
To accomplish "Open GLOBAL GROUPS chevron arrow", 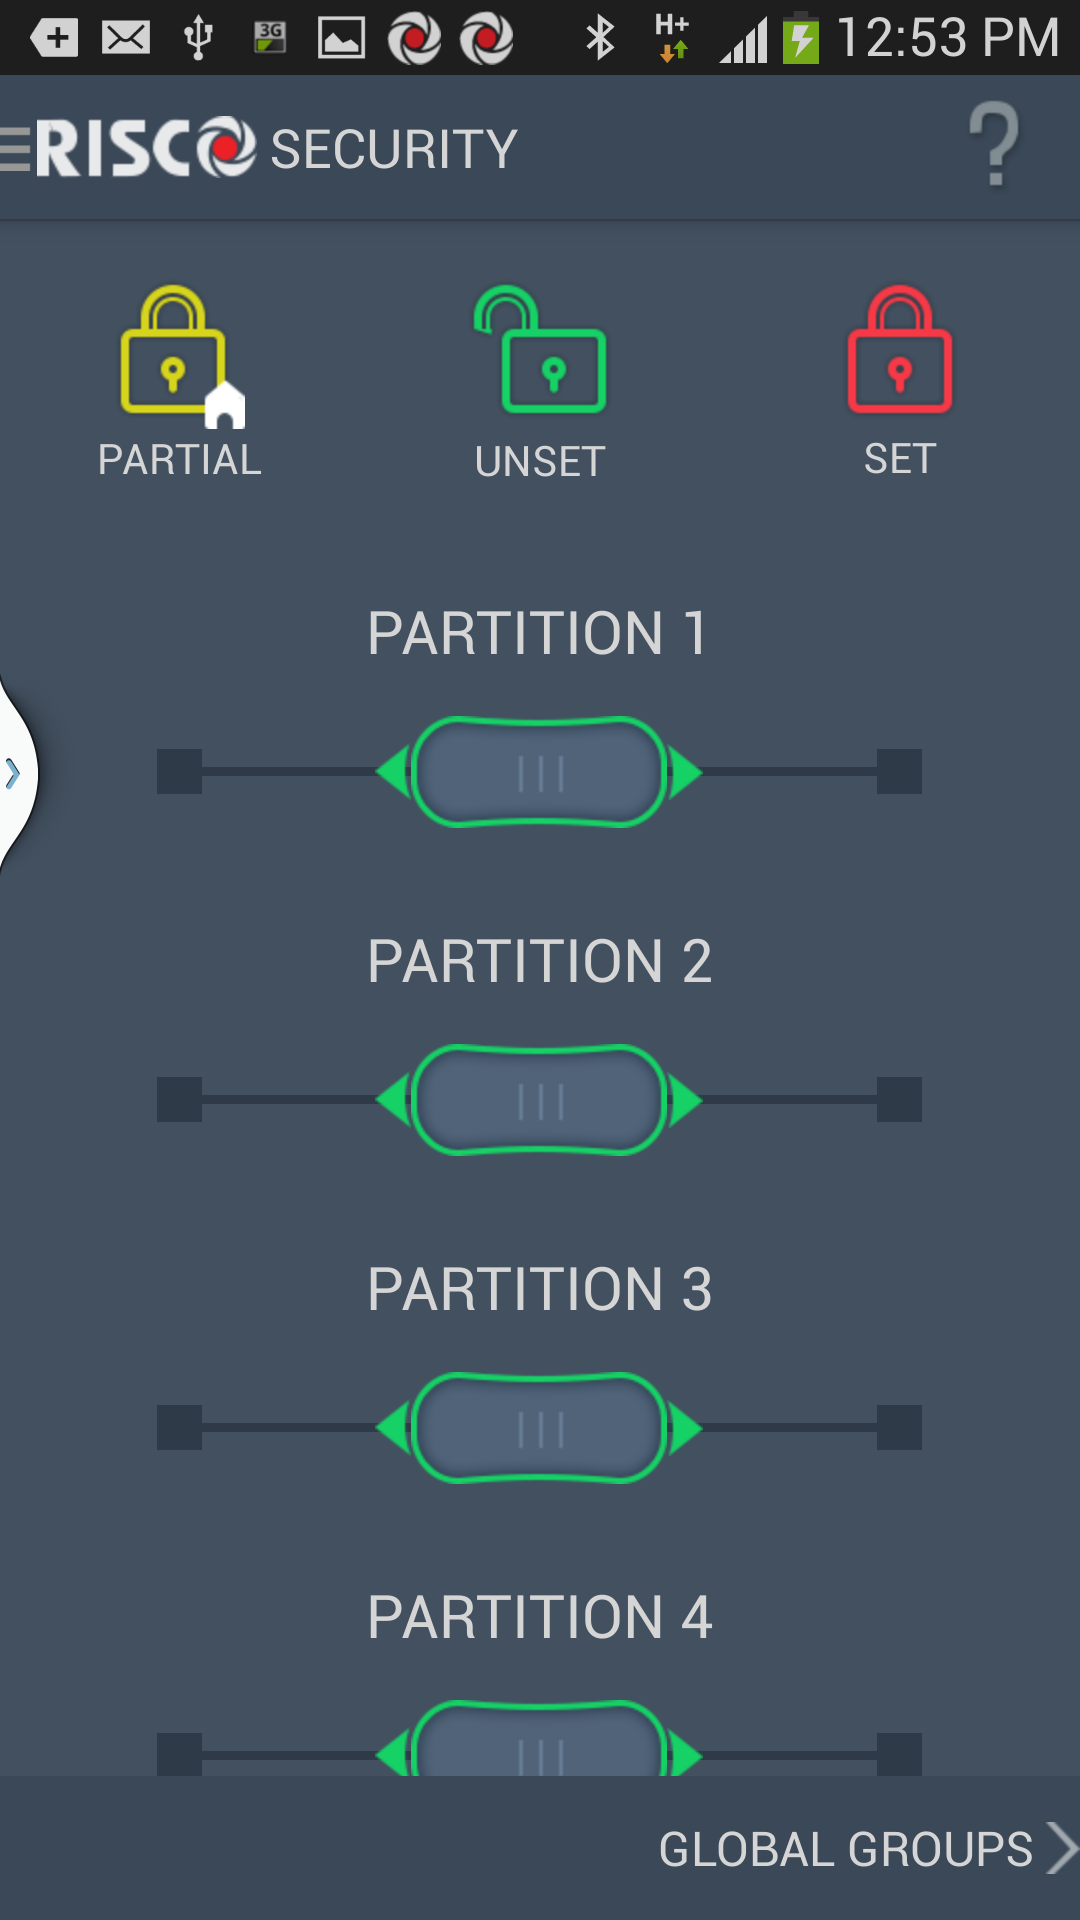I will 1062,1848.
